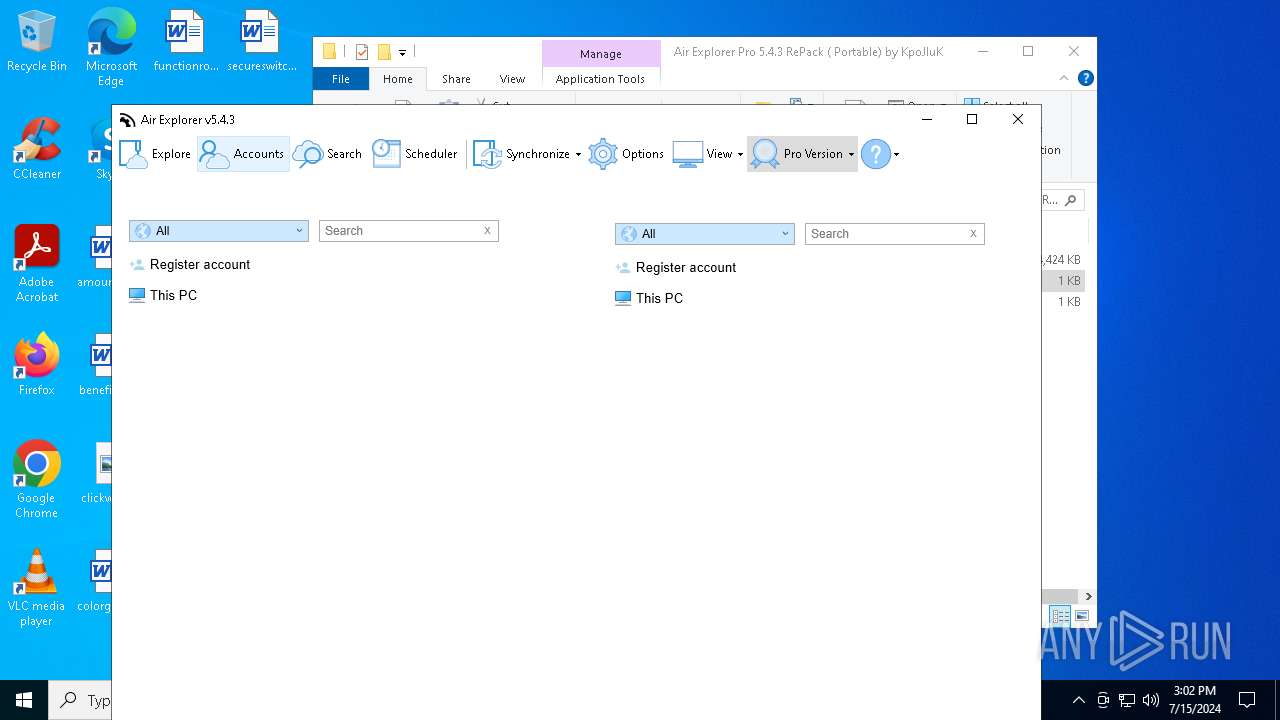Image resolution: width=1280 pixels, height=720 pixels.
Task: Expand the Help dropdown arrow
Action: pyautogui.click(x=896, y=155)
